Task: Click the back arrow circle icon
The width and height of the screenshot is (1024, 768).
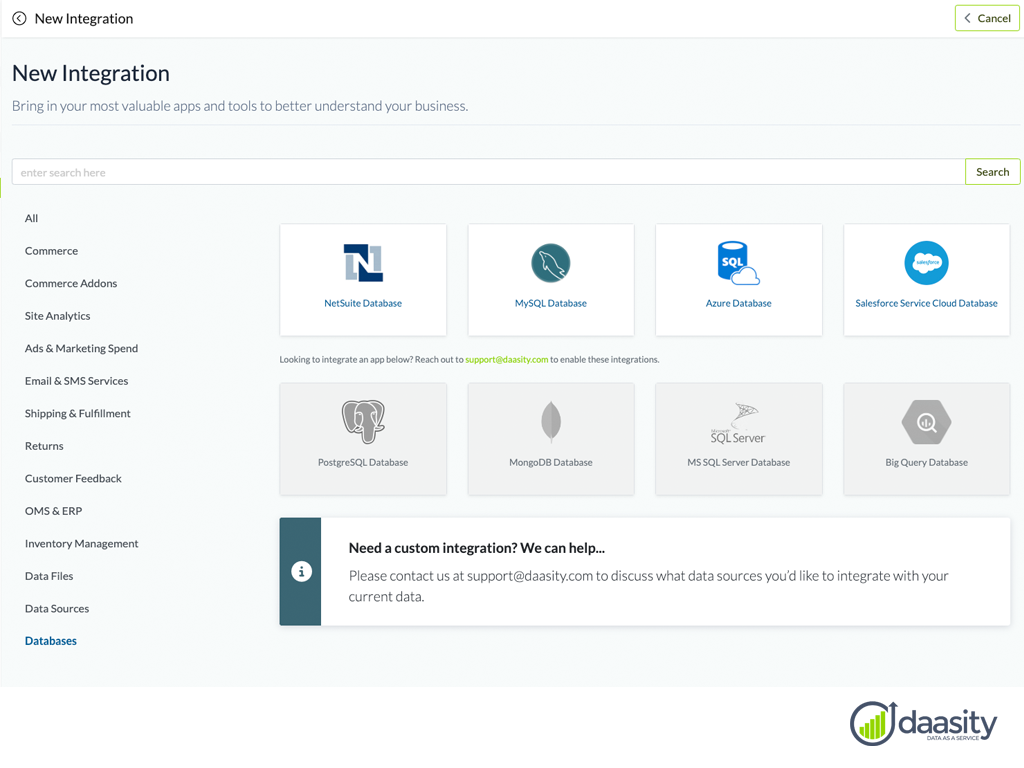Action: (x=20, y=18)
